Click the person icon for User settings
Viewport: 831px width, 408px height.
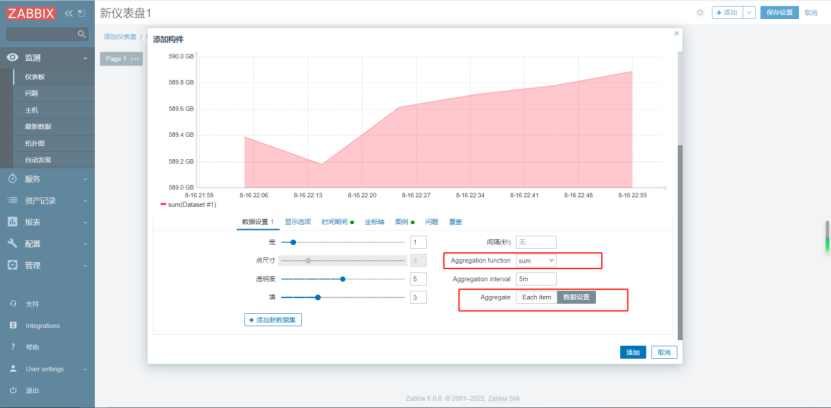[13, 369]
